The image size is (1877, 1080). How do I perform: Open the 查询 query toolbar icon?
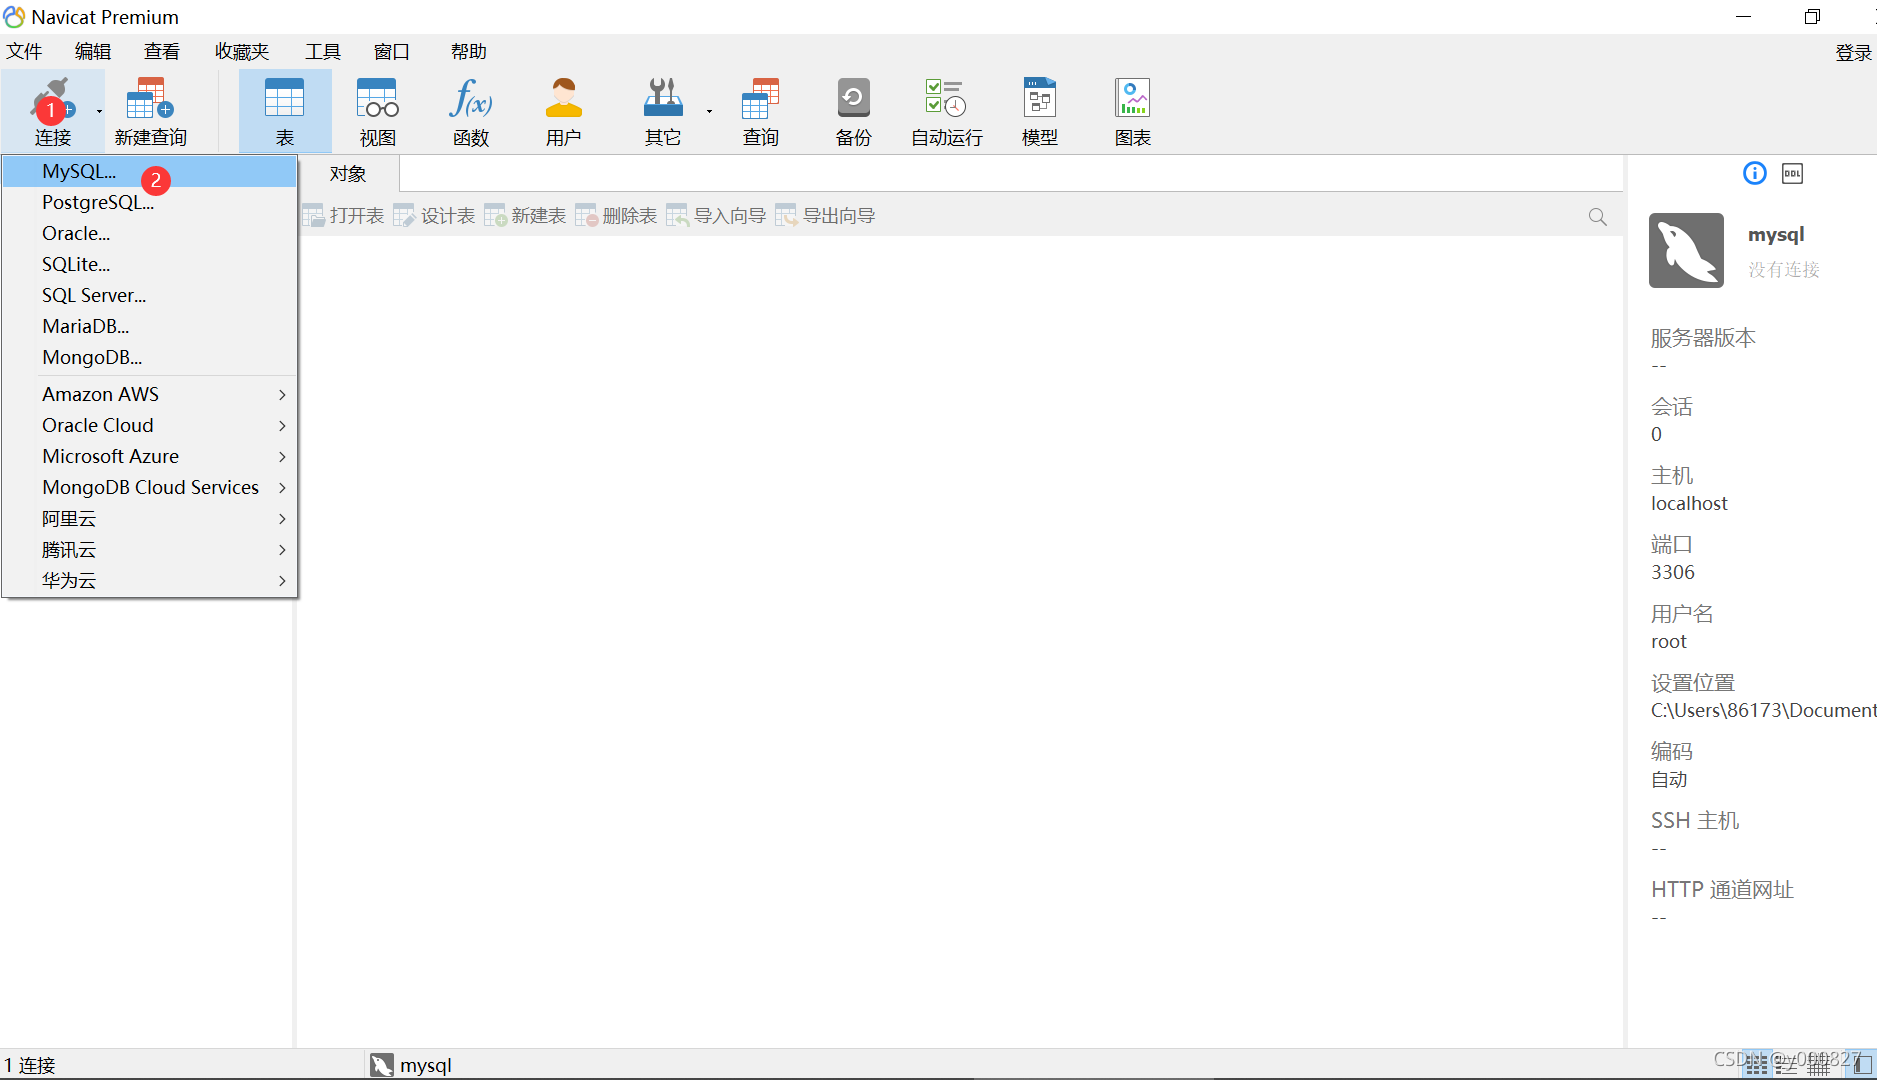tap(761, 111)
